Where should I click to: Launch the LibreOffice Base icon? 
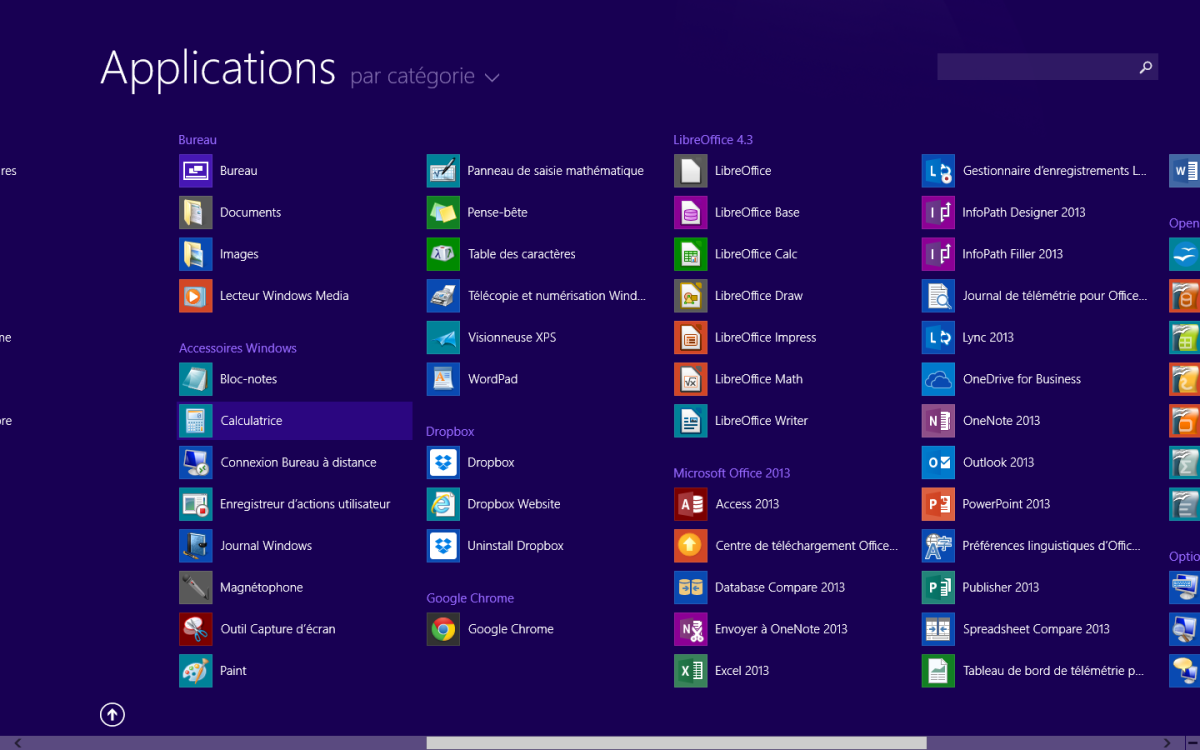691,213
